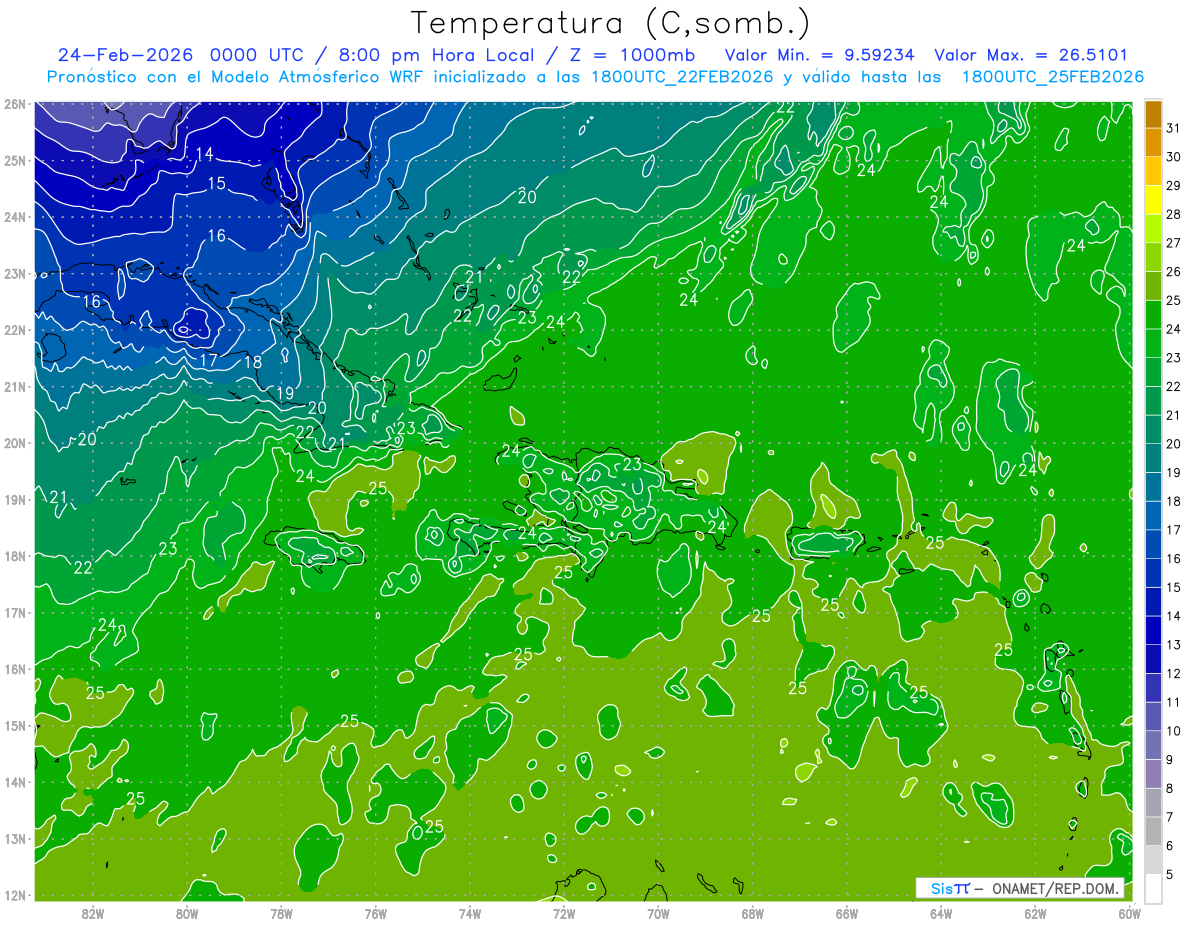Image resolution: width=1200 pixels, height=927 pixels.
Task: Click the "19" contour label on the map
Action: click(285, 394)
